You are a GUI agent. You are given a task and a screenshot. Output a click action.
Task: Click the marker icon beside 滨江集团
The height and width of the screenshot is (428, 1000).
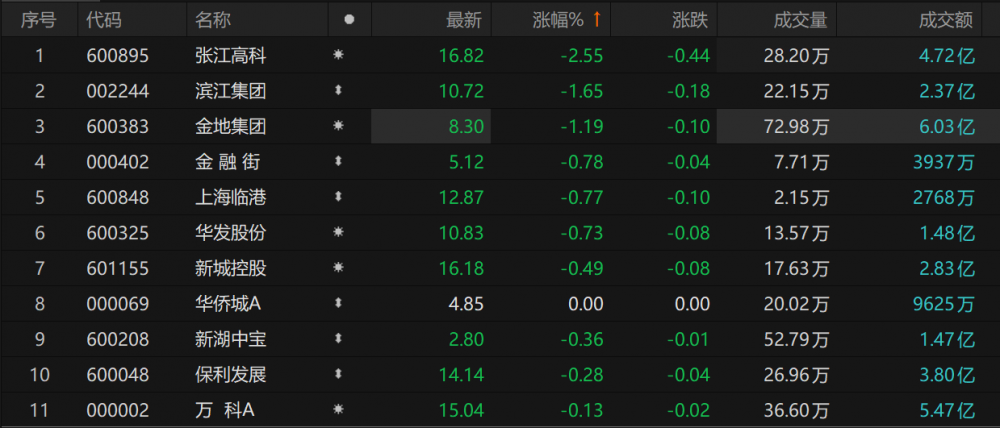click(x=338, y=91)
